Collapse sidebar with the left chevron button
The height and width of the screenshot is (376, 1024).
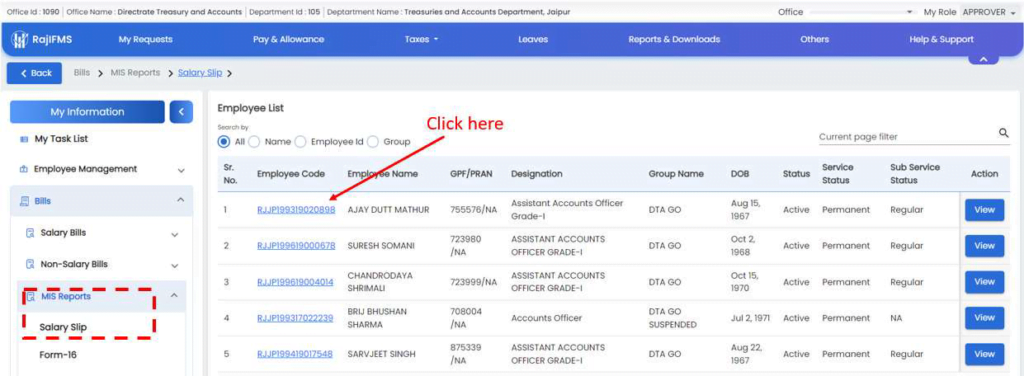coord(181,112)
